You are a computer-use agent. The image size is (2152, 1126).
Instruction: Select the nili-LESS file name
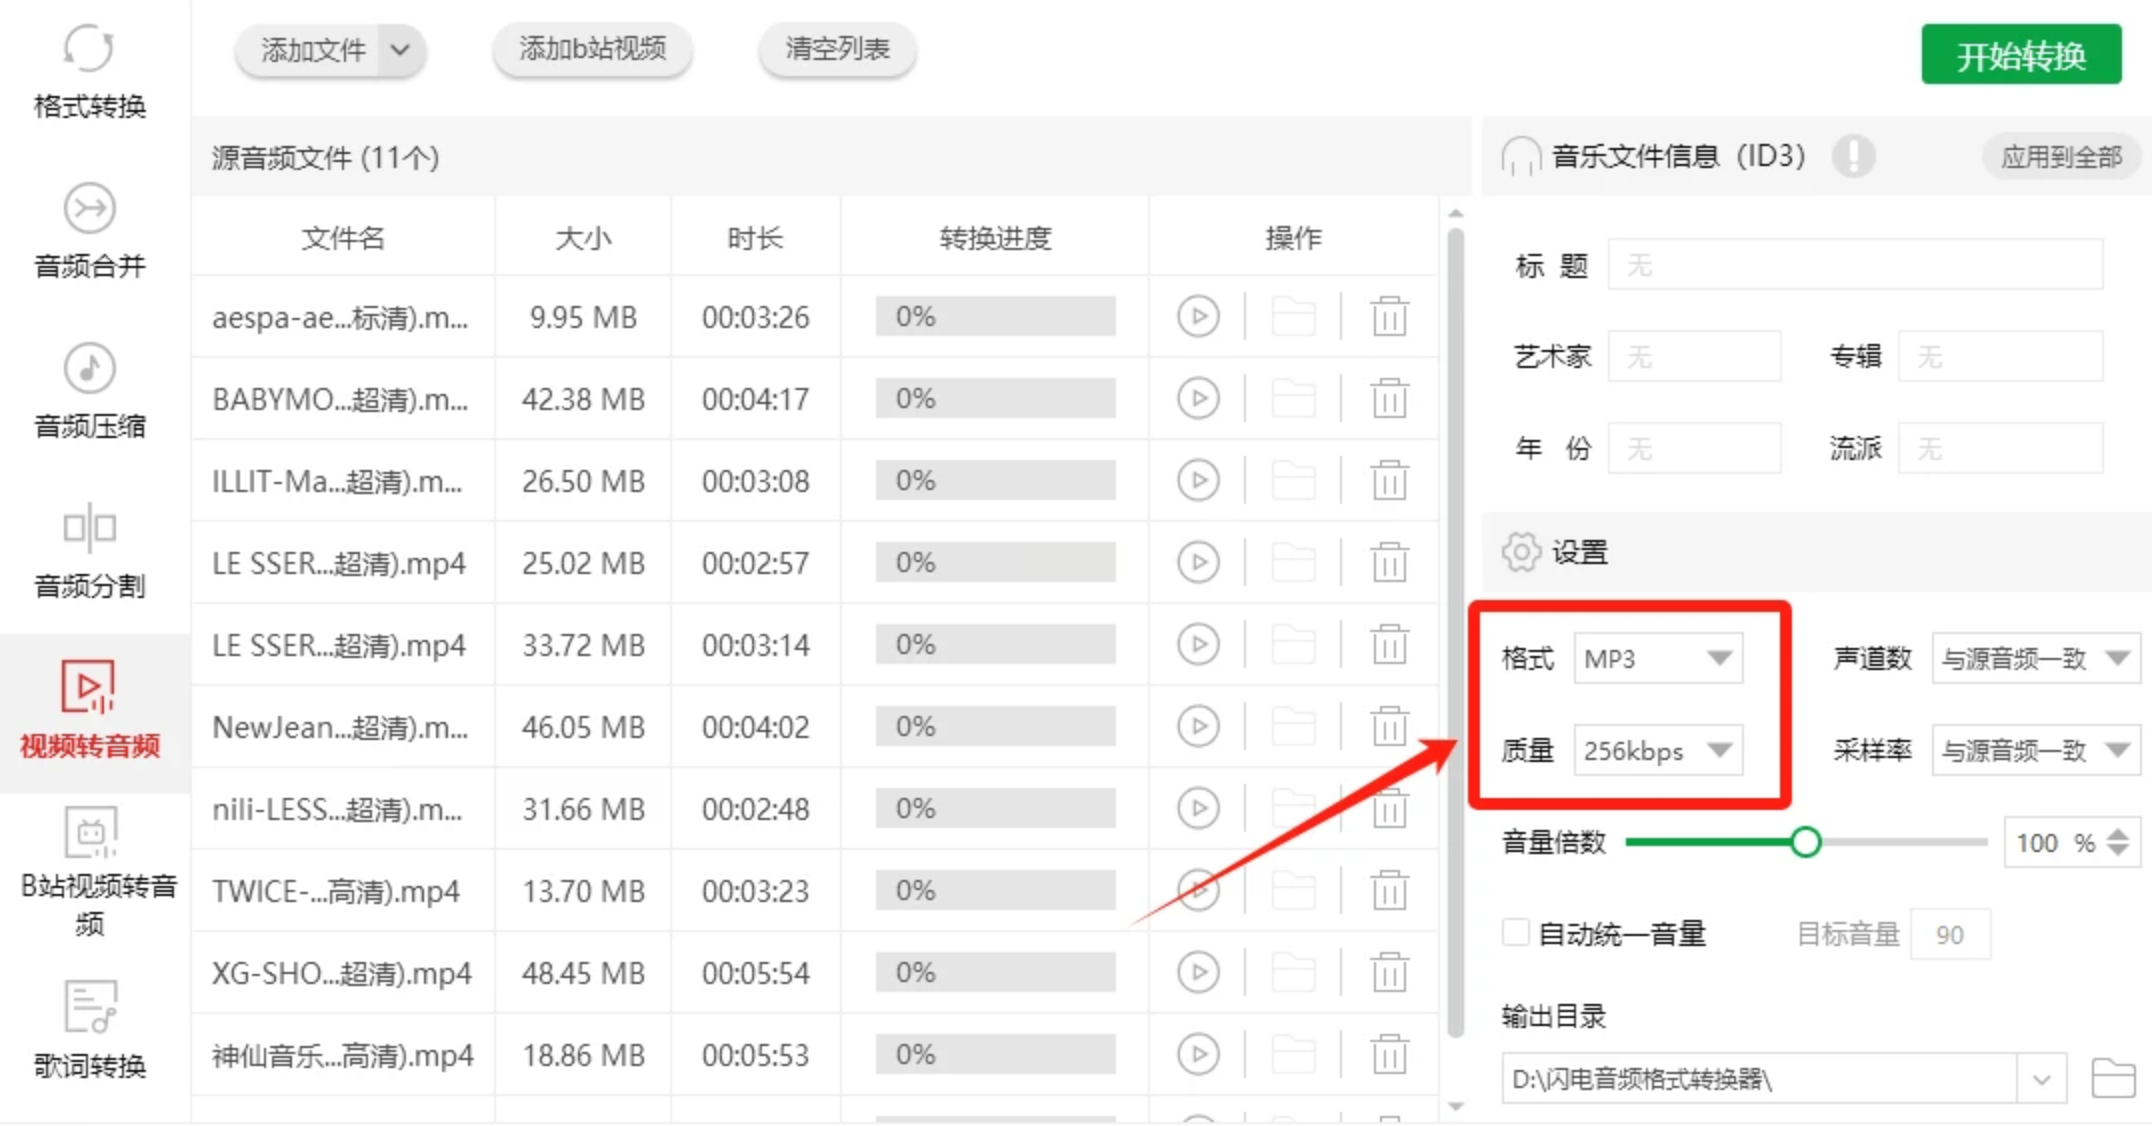click(337, 809)
